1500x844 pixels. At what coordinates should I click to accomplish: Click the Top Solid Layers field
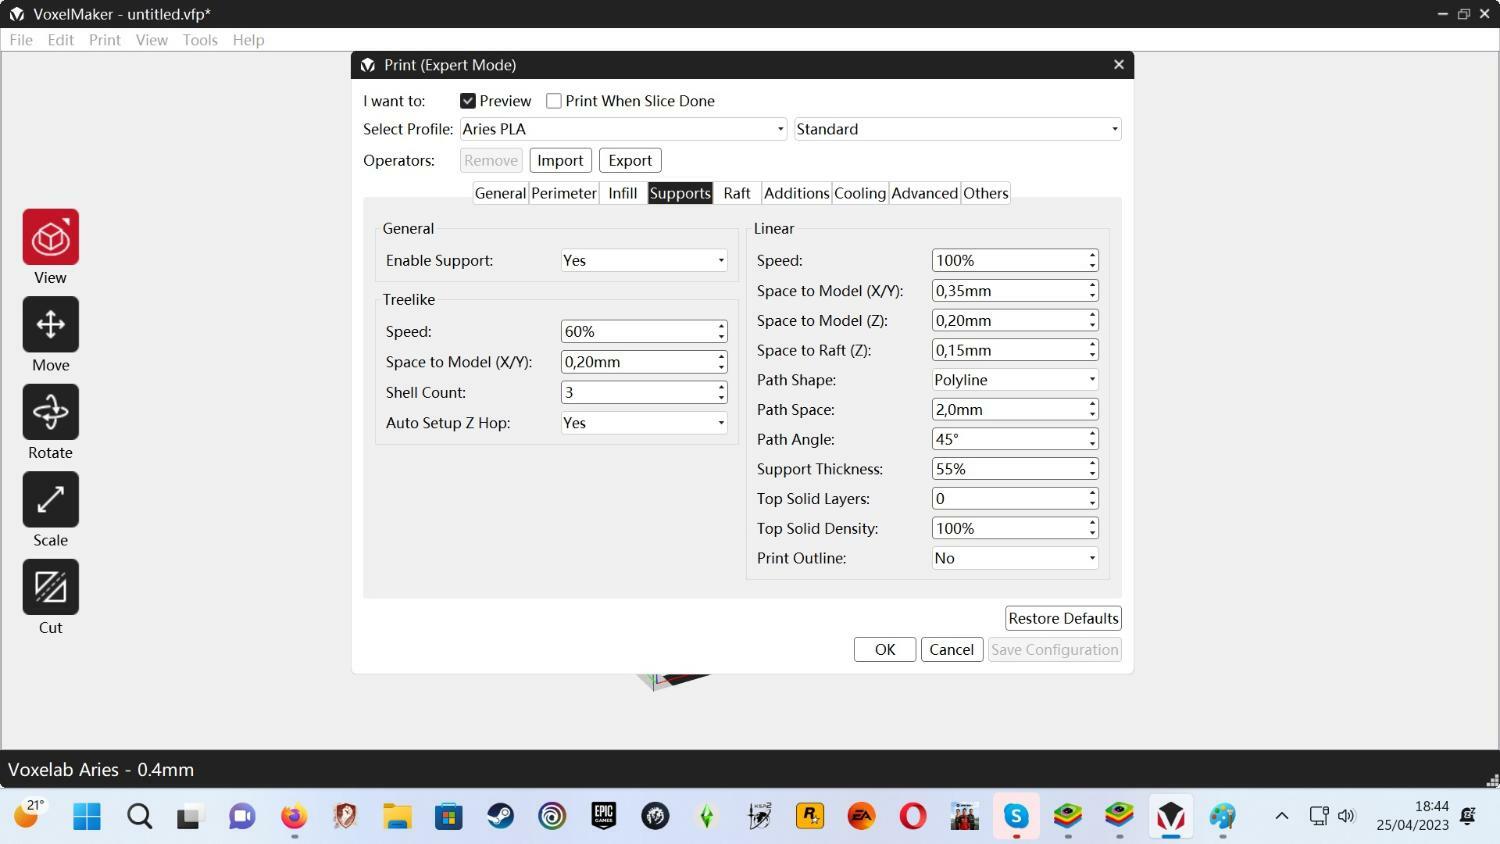pos(1015,498)
